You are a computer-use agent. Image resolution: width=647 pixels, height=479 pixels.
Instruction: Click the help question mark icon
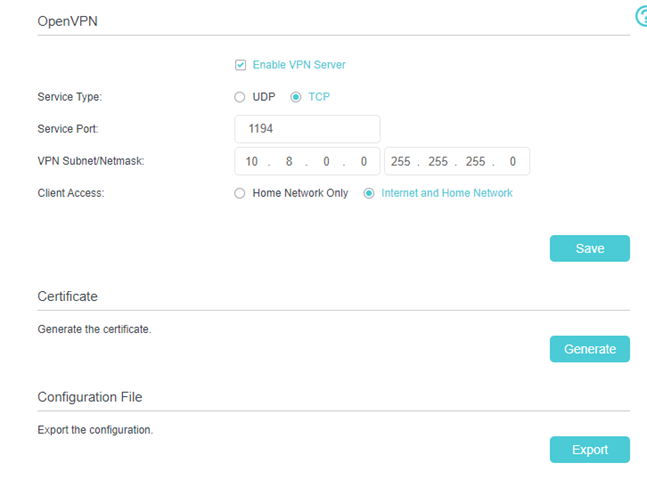[641, 16]
